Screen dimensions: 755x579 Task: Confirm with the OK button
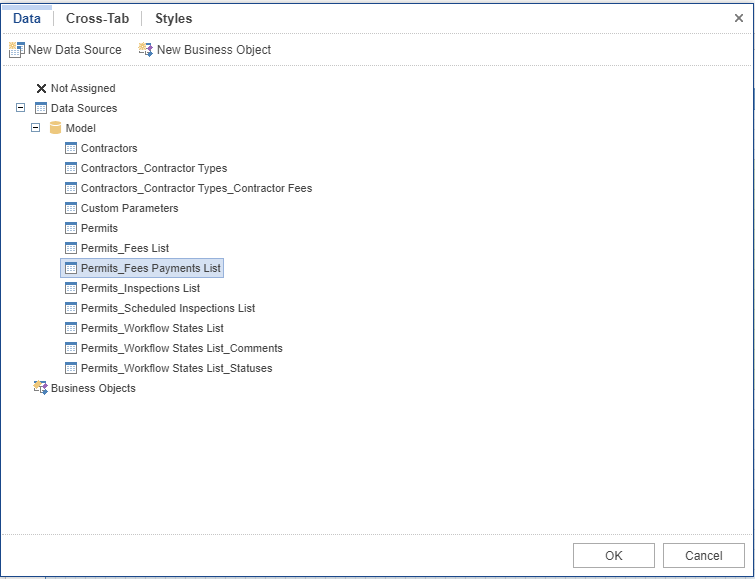[613, 555]
